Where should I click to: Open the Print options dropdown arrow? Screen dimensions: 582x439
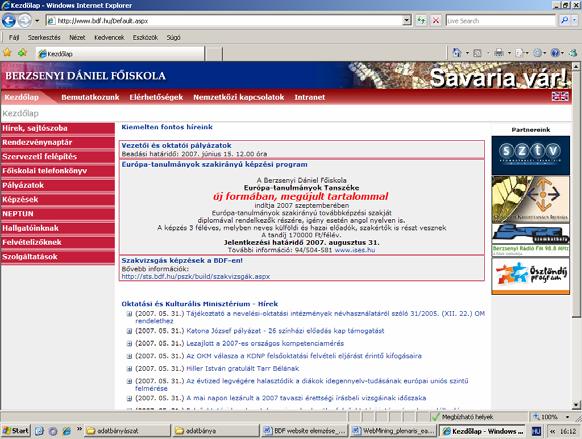(x=509, y=53)
